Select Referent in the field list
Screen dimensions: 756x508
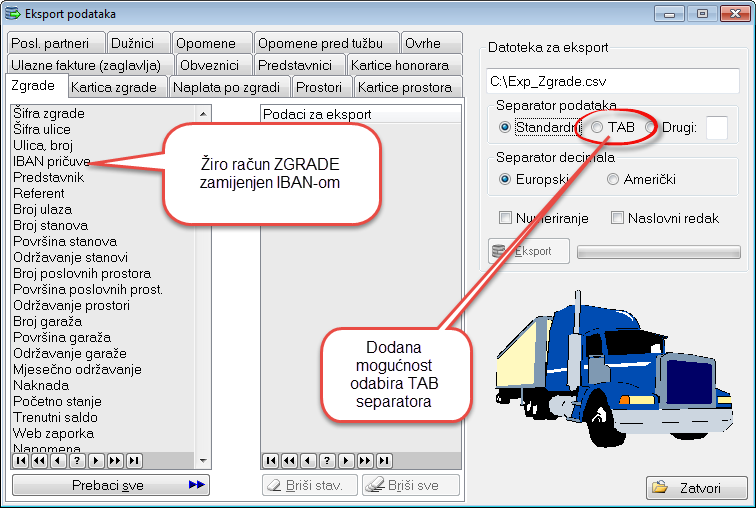point(39,193)
